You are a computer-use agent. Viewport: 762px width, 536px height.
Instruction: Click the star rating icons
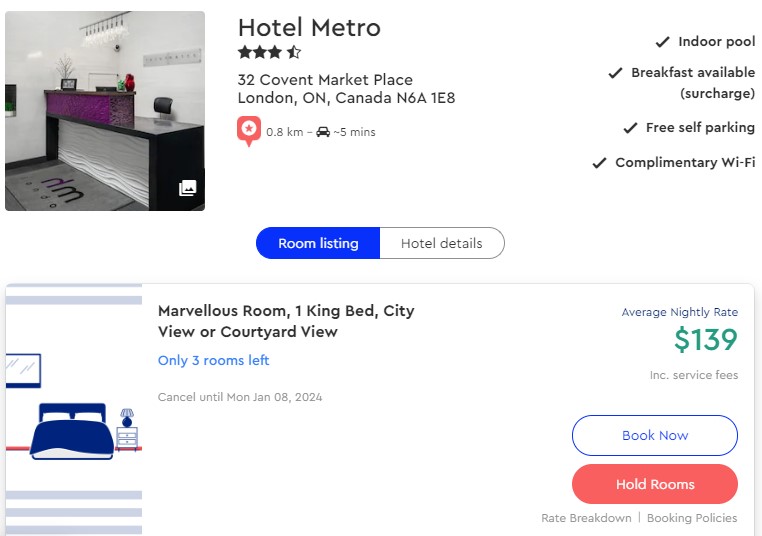[269, 52]
